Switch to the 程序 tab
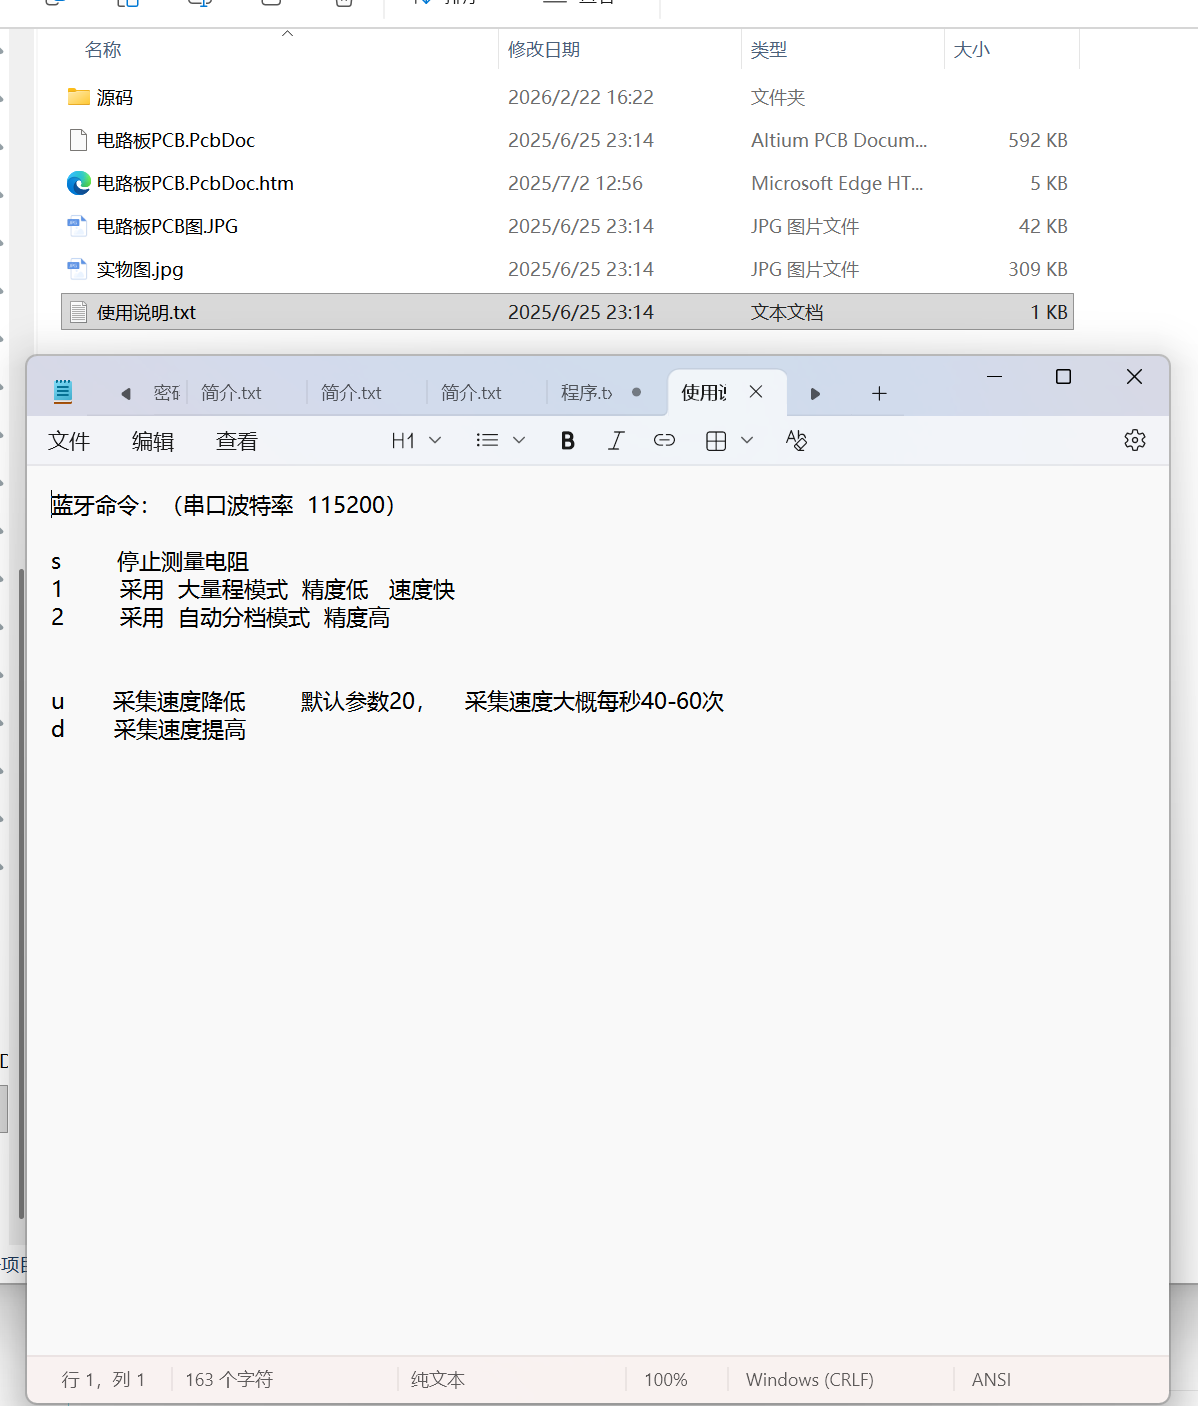The image size is (1198, 1406). pyautogui.click(x=587, y=393)
